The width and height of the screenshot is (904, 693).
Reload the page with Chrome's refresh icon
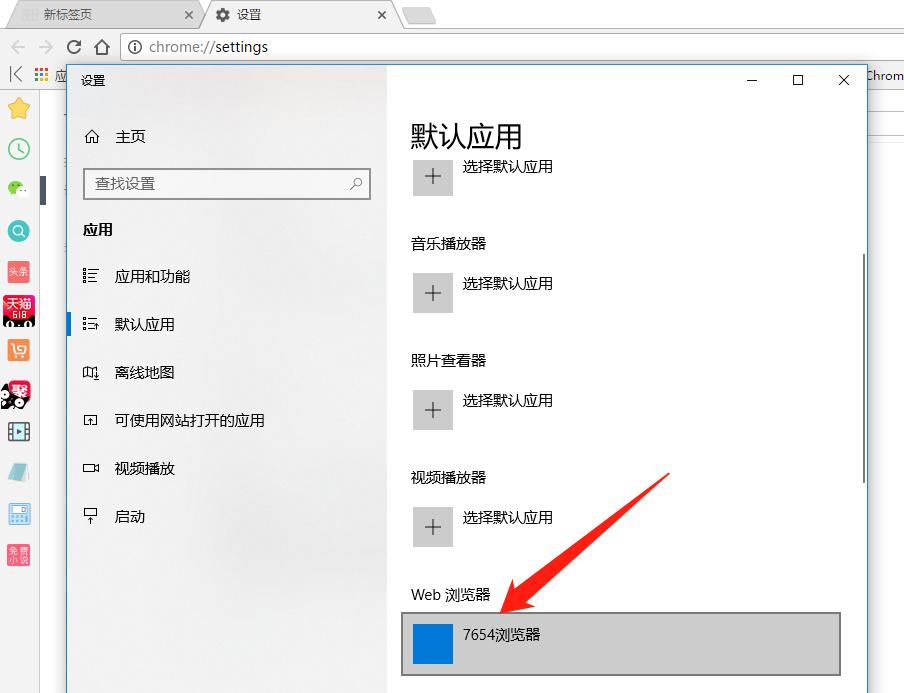[75, 46]
